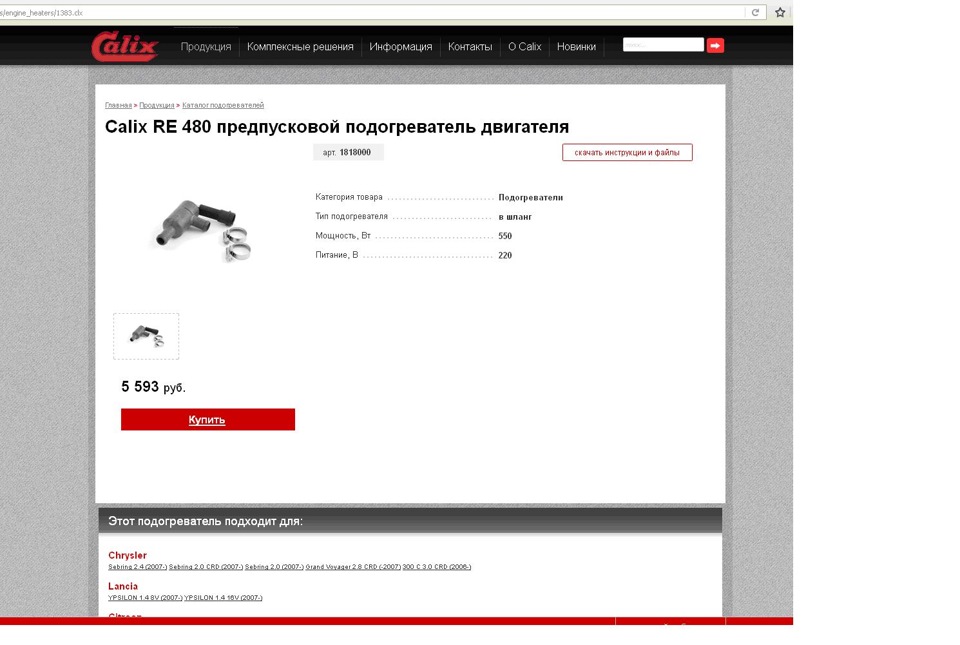Click the Calix logo
This screenshot has width=960, height=645.
tap(126, 46)
